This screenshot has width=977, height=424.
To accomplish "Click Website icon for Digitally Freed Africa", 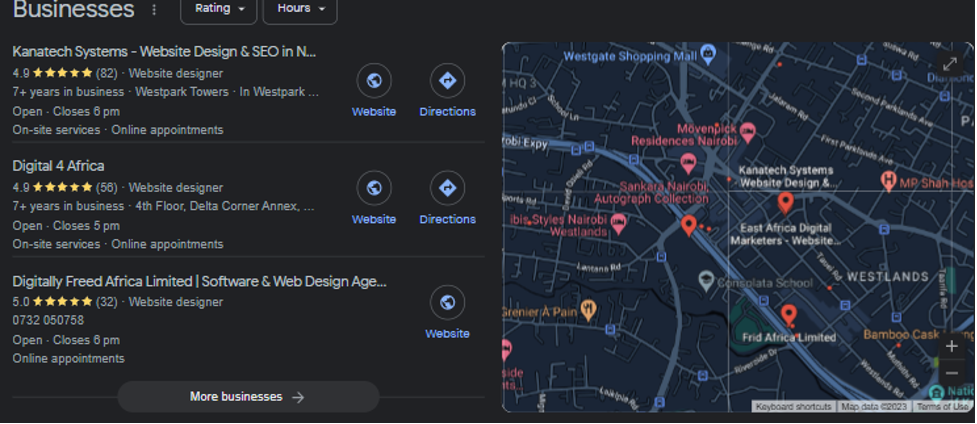I will coord(447,302).
